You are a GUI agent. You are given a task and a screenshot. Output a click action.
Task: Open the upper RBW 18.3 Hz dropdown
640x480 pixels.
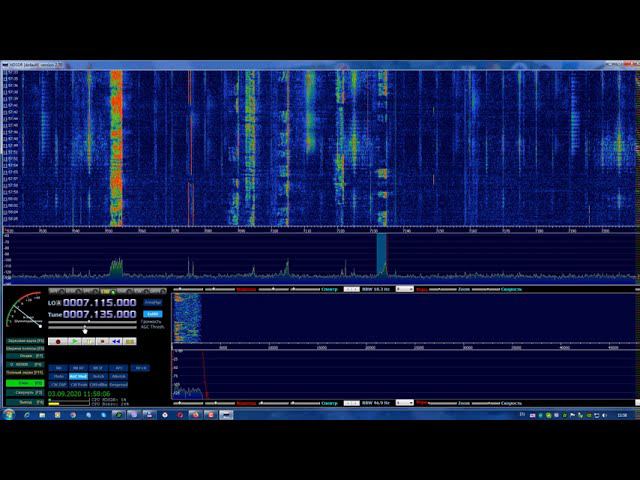404,289
